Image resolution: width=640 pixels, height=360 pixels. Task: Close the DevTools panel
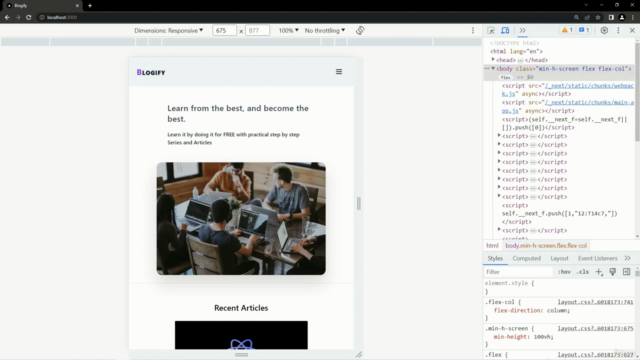[x=632, y=31]
